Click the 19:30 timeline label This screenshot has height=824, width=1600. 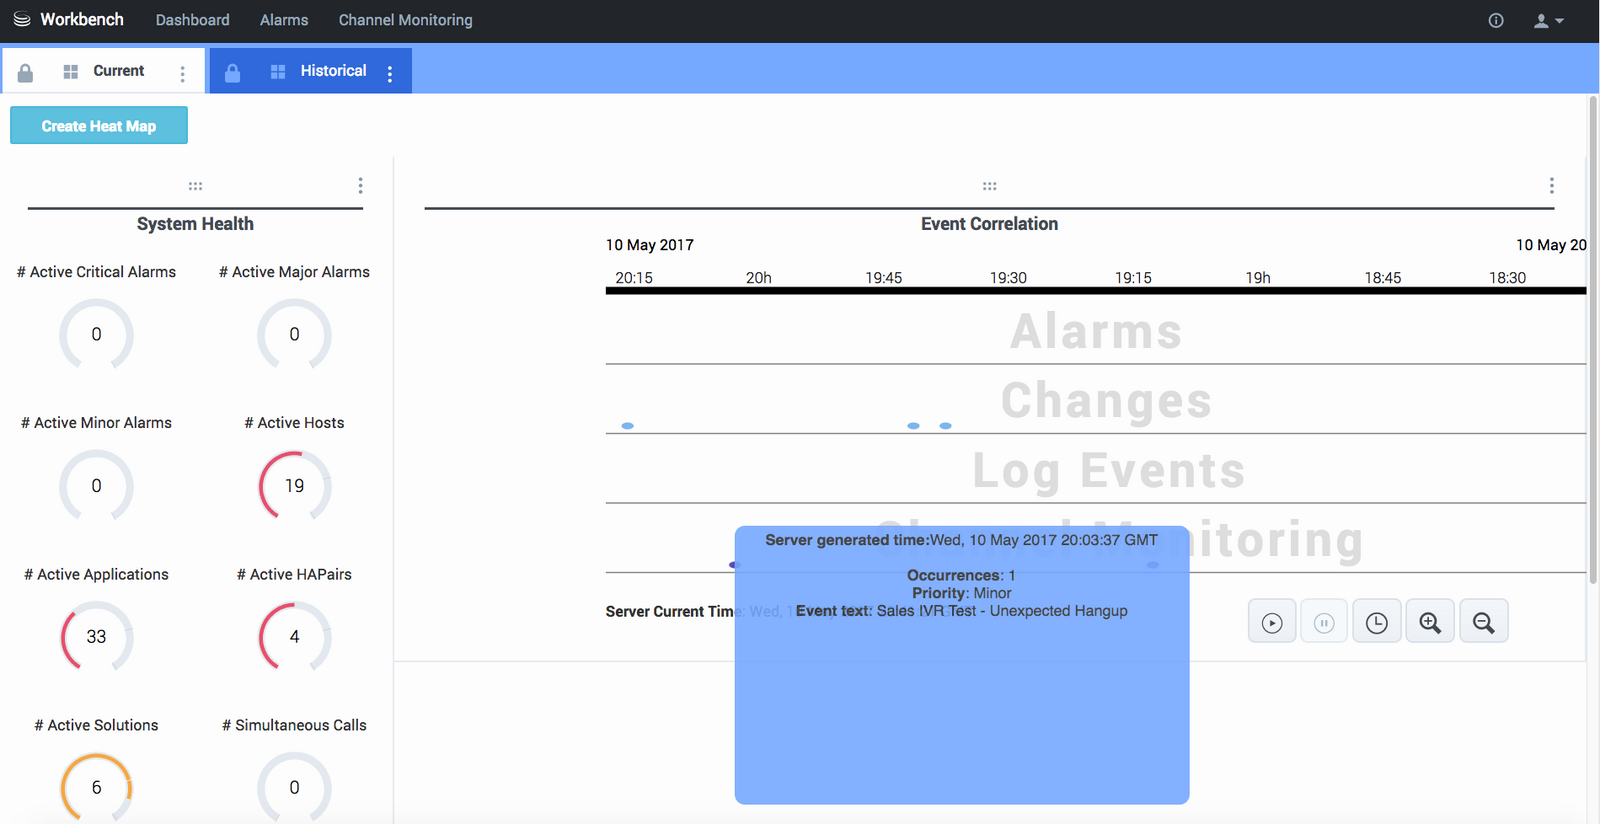pyautogui.click(x=1008, y=278)
